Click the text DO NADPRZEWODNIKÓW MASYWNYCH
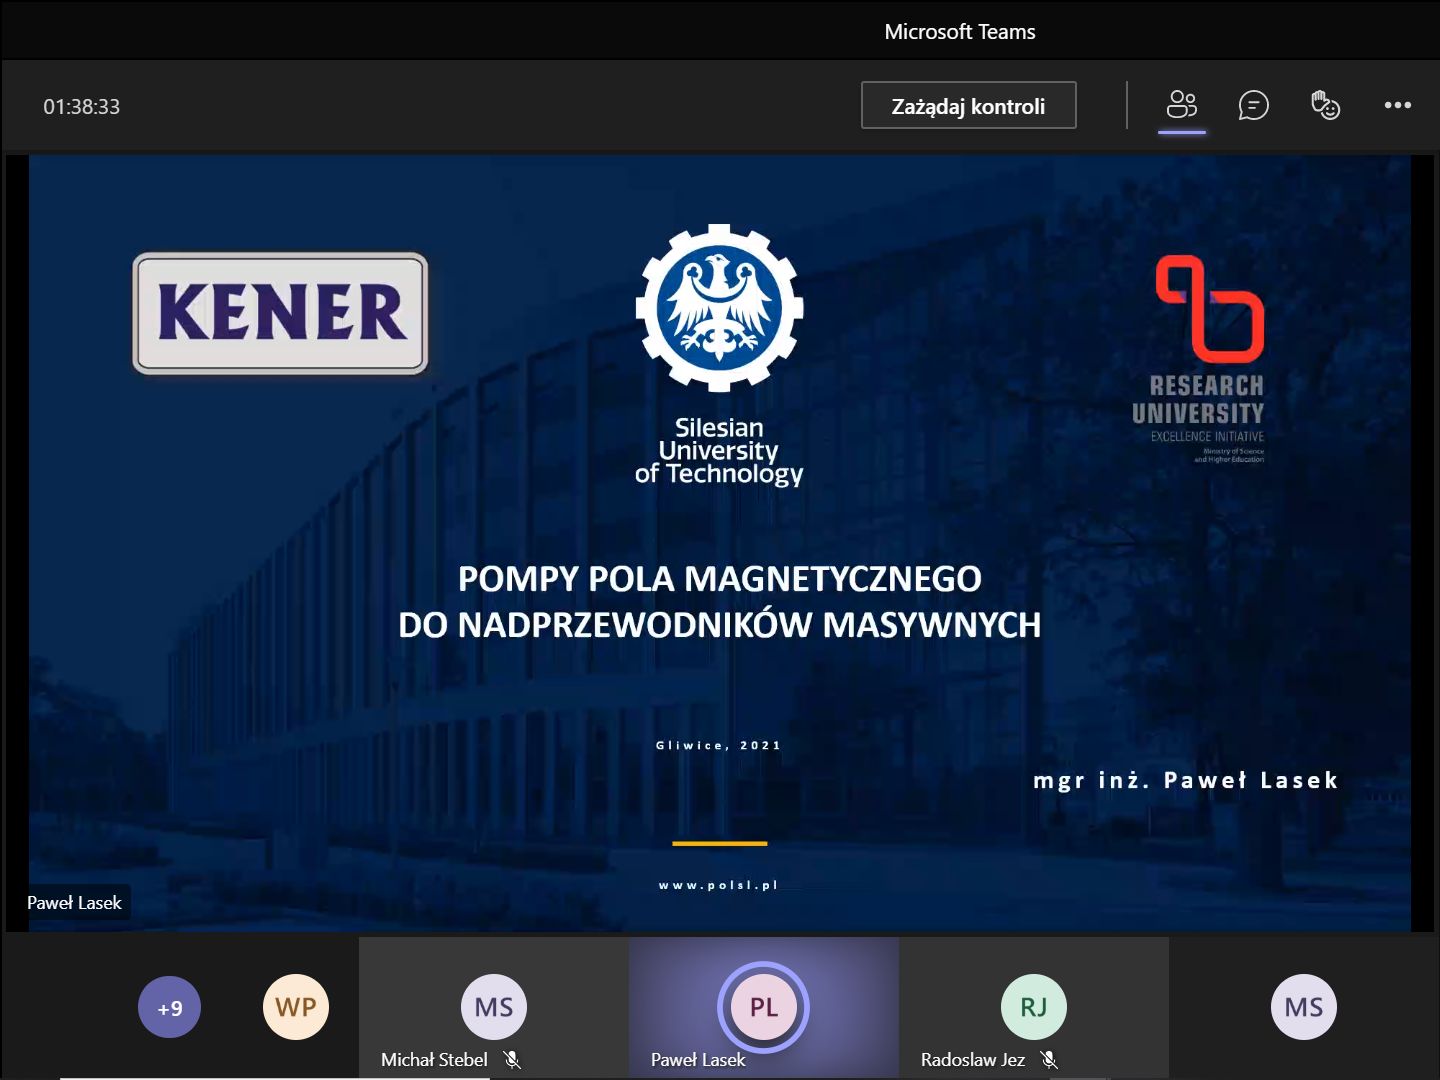The image size is (1440, 1080). click(720, 625)
